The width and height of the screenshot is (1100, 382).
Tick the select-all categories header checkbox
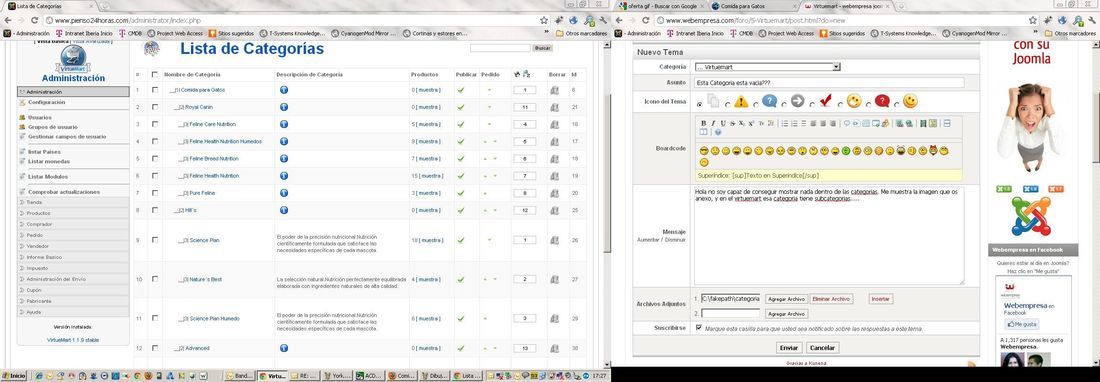[154, 74]
